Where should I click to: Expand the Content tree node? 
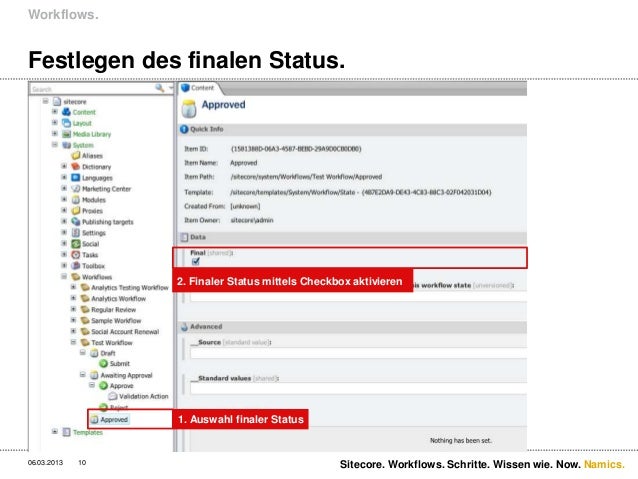[55, 112]
